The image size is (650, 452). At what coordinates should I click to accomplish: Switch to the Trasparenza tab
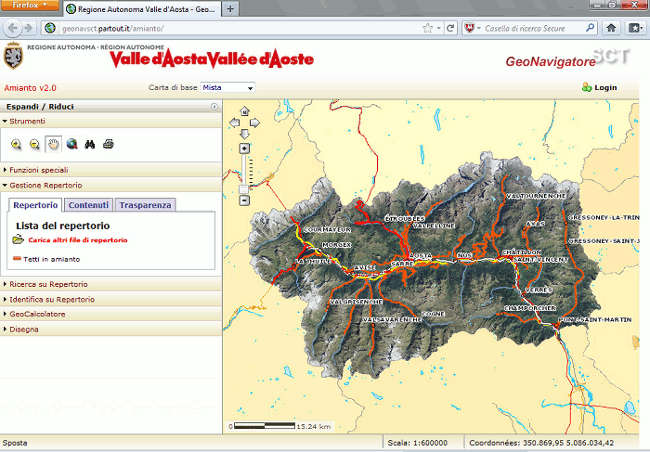pos(145,205)
